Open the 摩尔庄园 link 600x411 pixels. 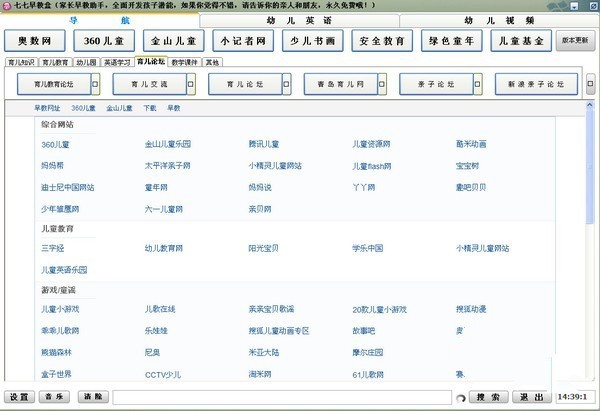point(368,352)
